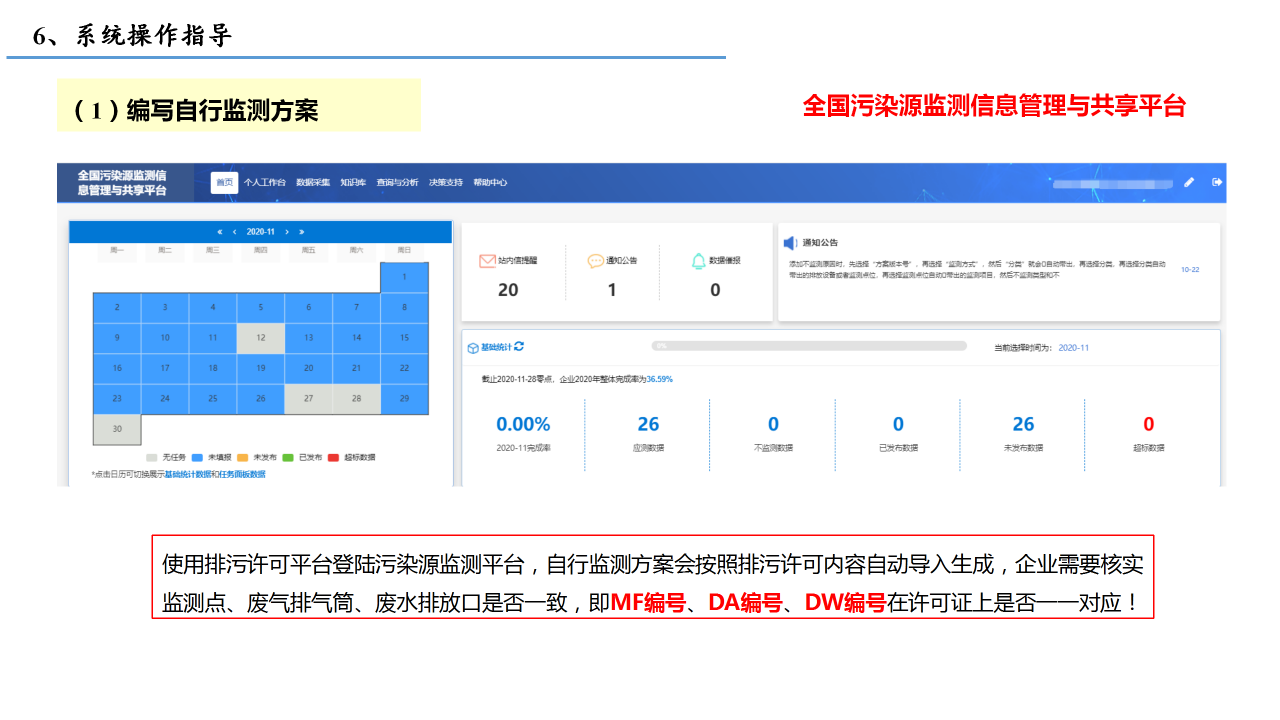Open the 站内信提醒 envelope icon
The width and height of the screenshot is (1280, 720).
[487, 261]
